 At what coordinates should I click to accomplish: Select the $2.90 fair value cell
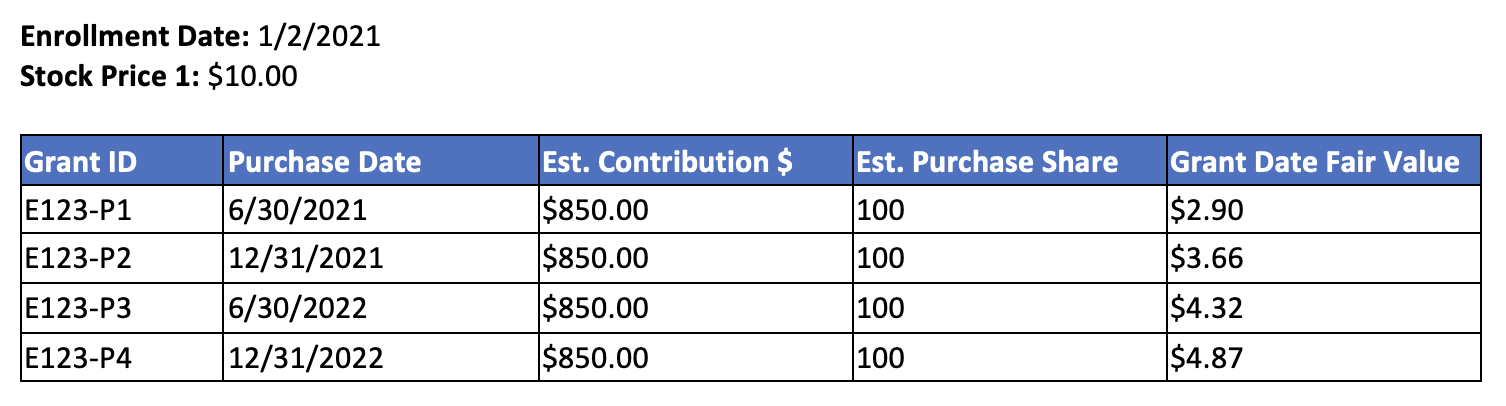tap(1323, 210)
